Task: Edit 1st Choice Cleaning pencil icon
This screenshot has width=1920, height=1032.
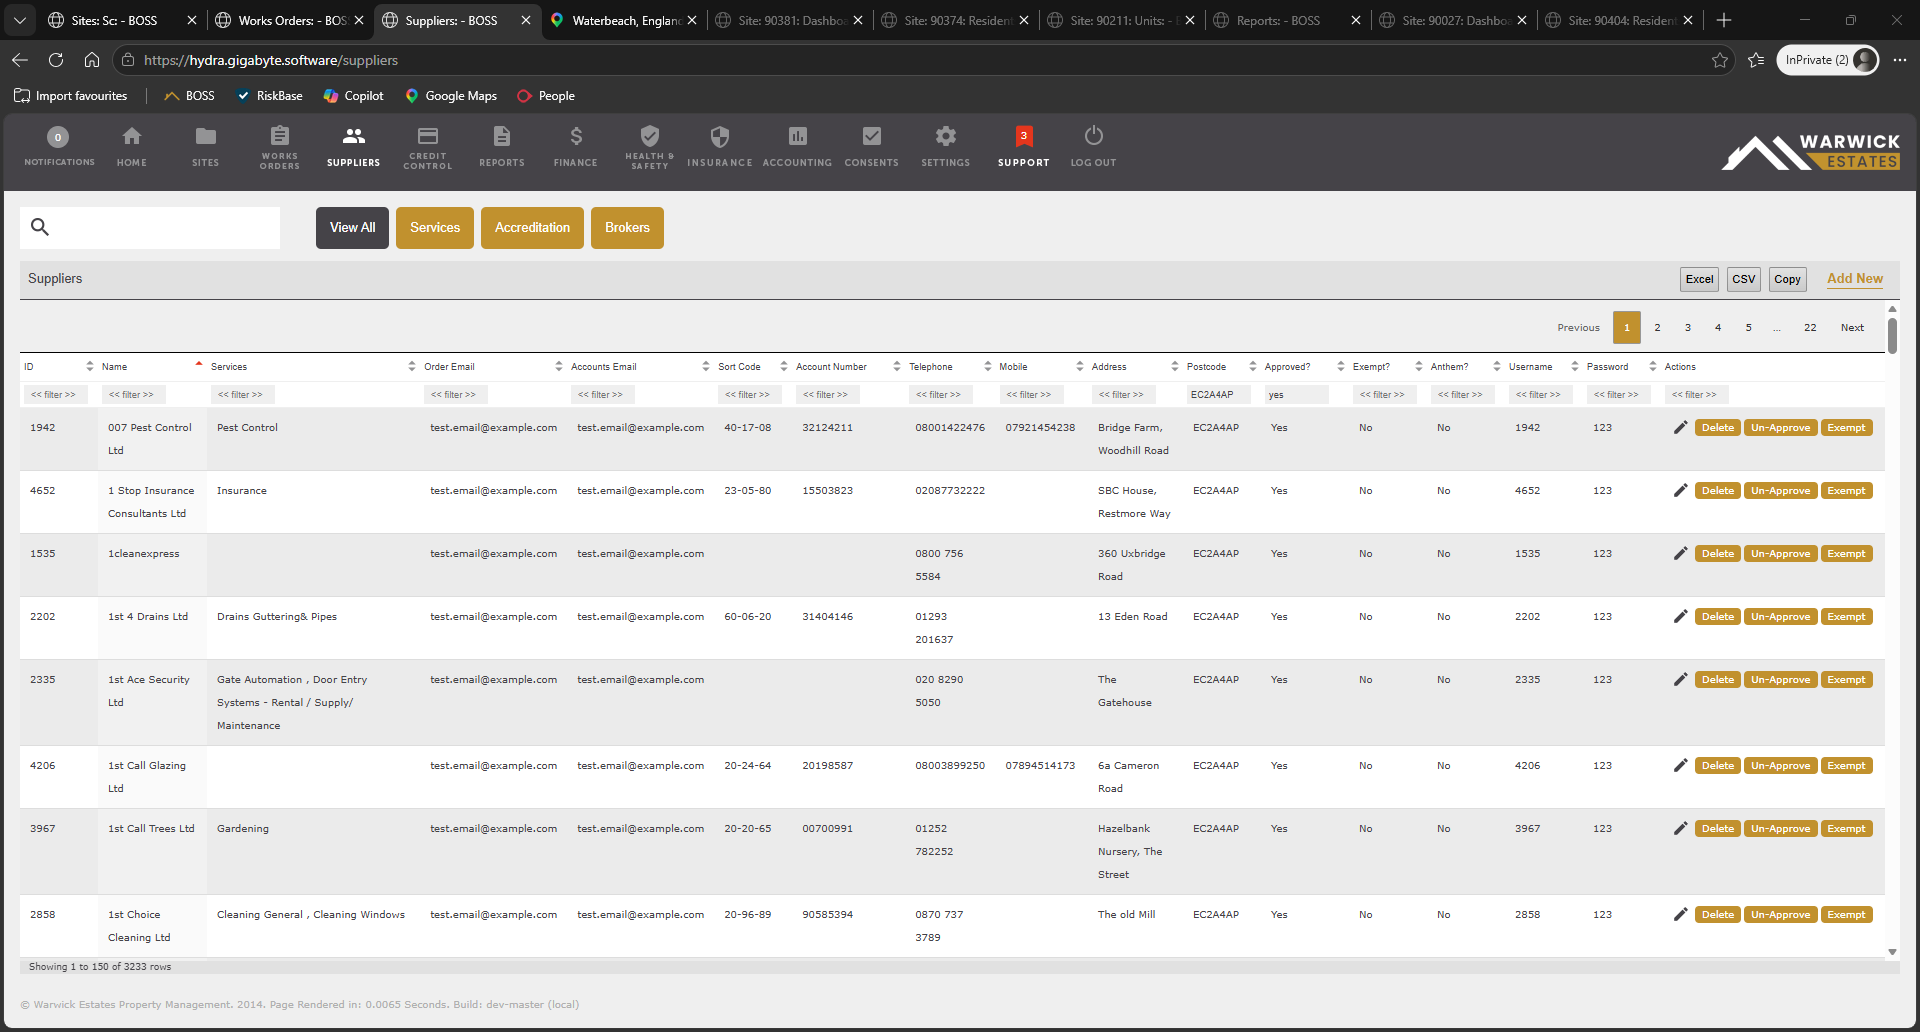Action: point(1681,914)
